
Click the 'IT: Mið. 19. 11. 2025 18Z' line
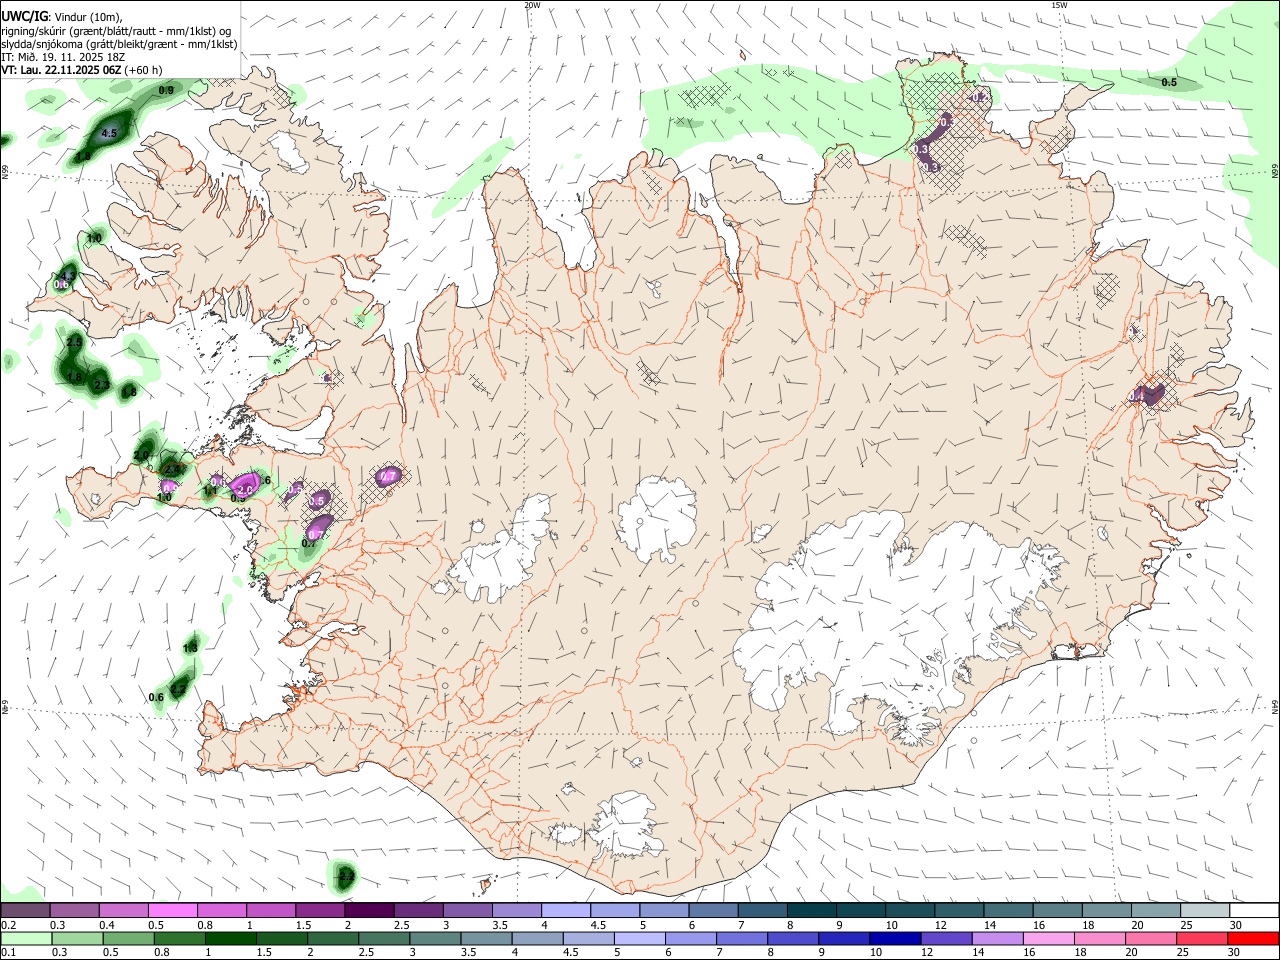click(63, 57)
